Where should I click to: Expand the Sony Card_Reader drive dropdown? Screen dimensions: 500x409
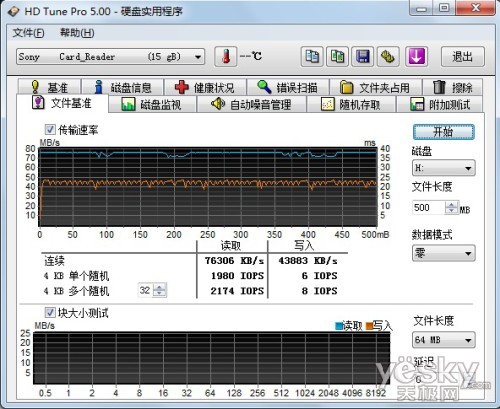(x=110, y=57)
